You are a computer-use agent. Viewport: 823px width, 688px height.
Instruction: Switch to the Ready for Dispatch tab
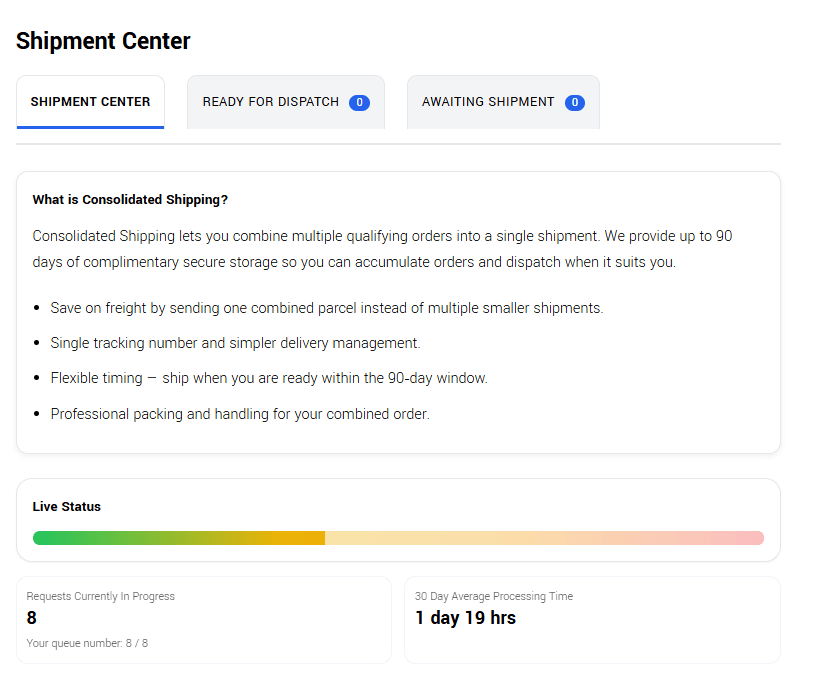click(270, 102)
